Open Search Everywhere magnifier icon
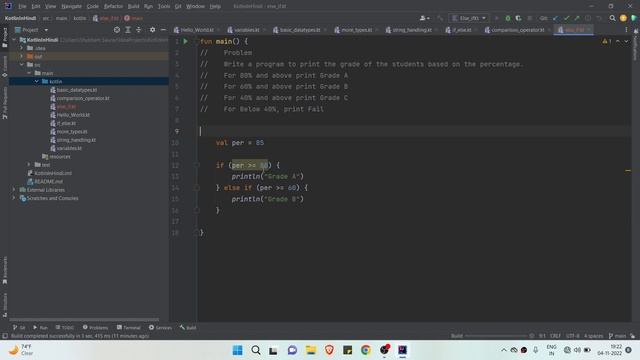Viewport: 640px width, 360px height. (612, 18)
